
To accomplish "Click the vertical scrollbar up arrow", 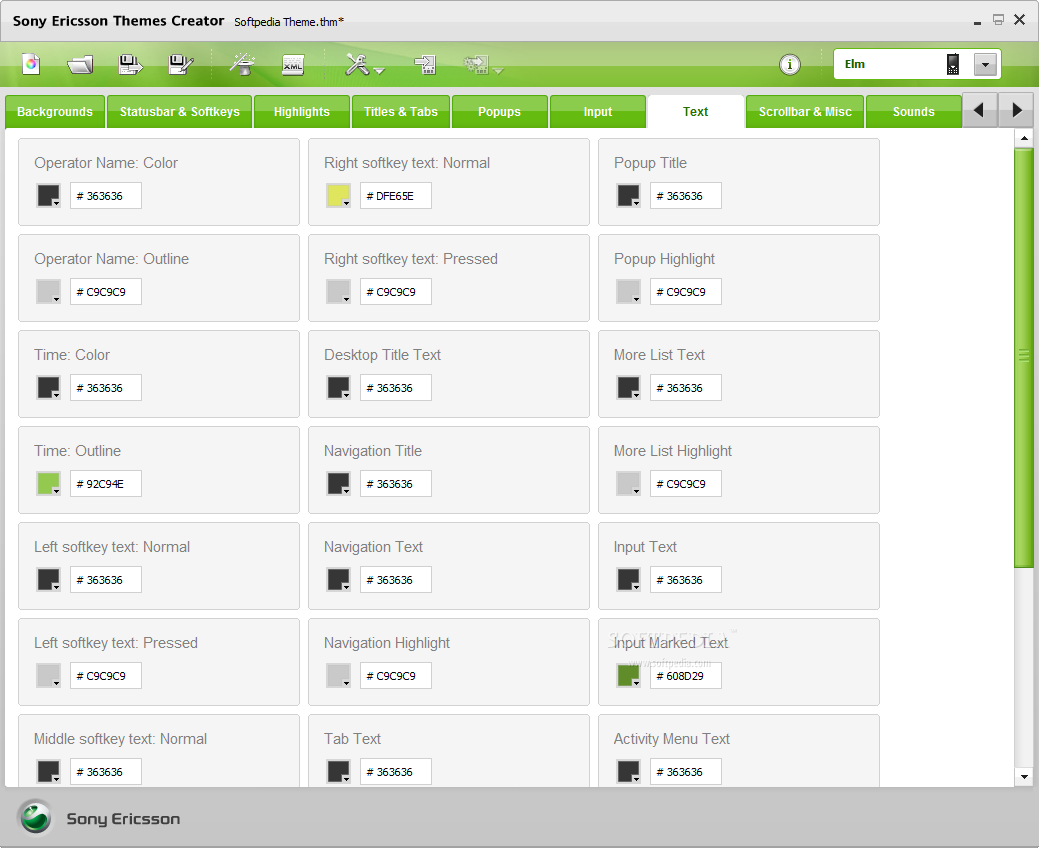I will pos(1024,138).
